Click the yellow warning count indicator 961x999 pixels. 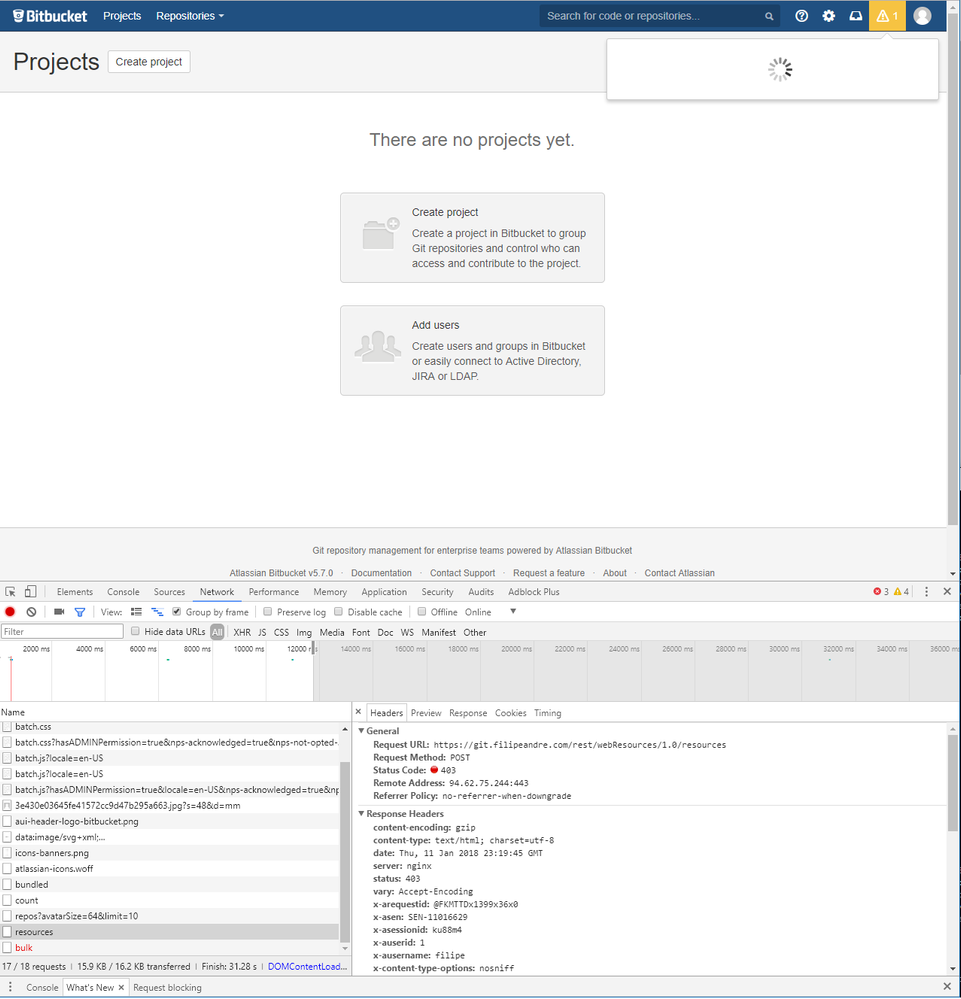tap(901, 592)
